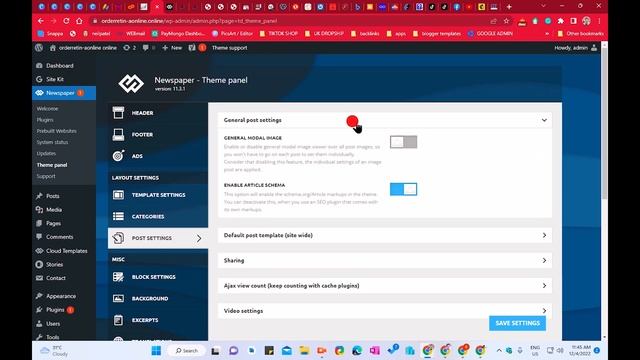Open the Prebuilt Websites submenu link
This screenshot has height=360, width=640.
(56, 131)
